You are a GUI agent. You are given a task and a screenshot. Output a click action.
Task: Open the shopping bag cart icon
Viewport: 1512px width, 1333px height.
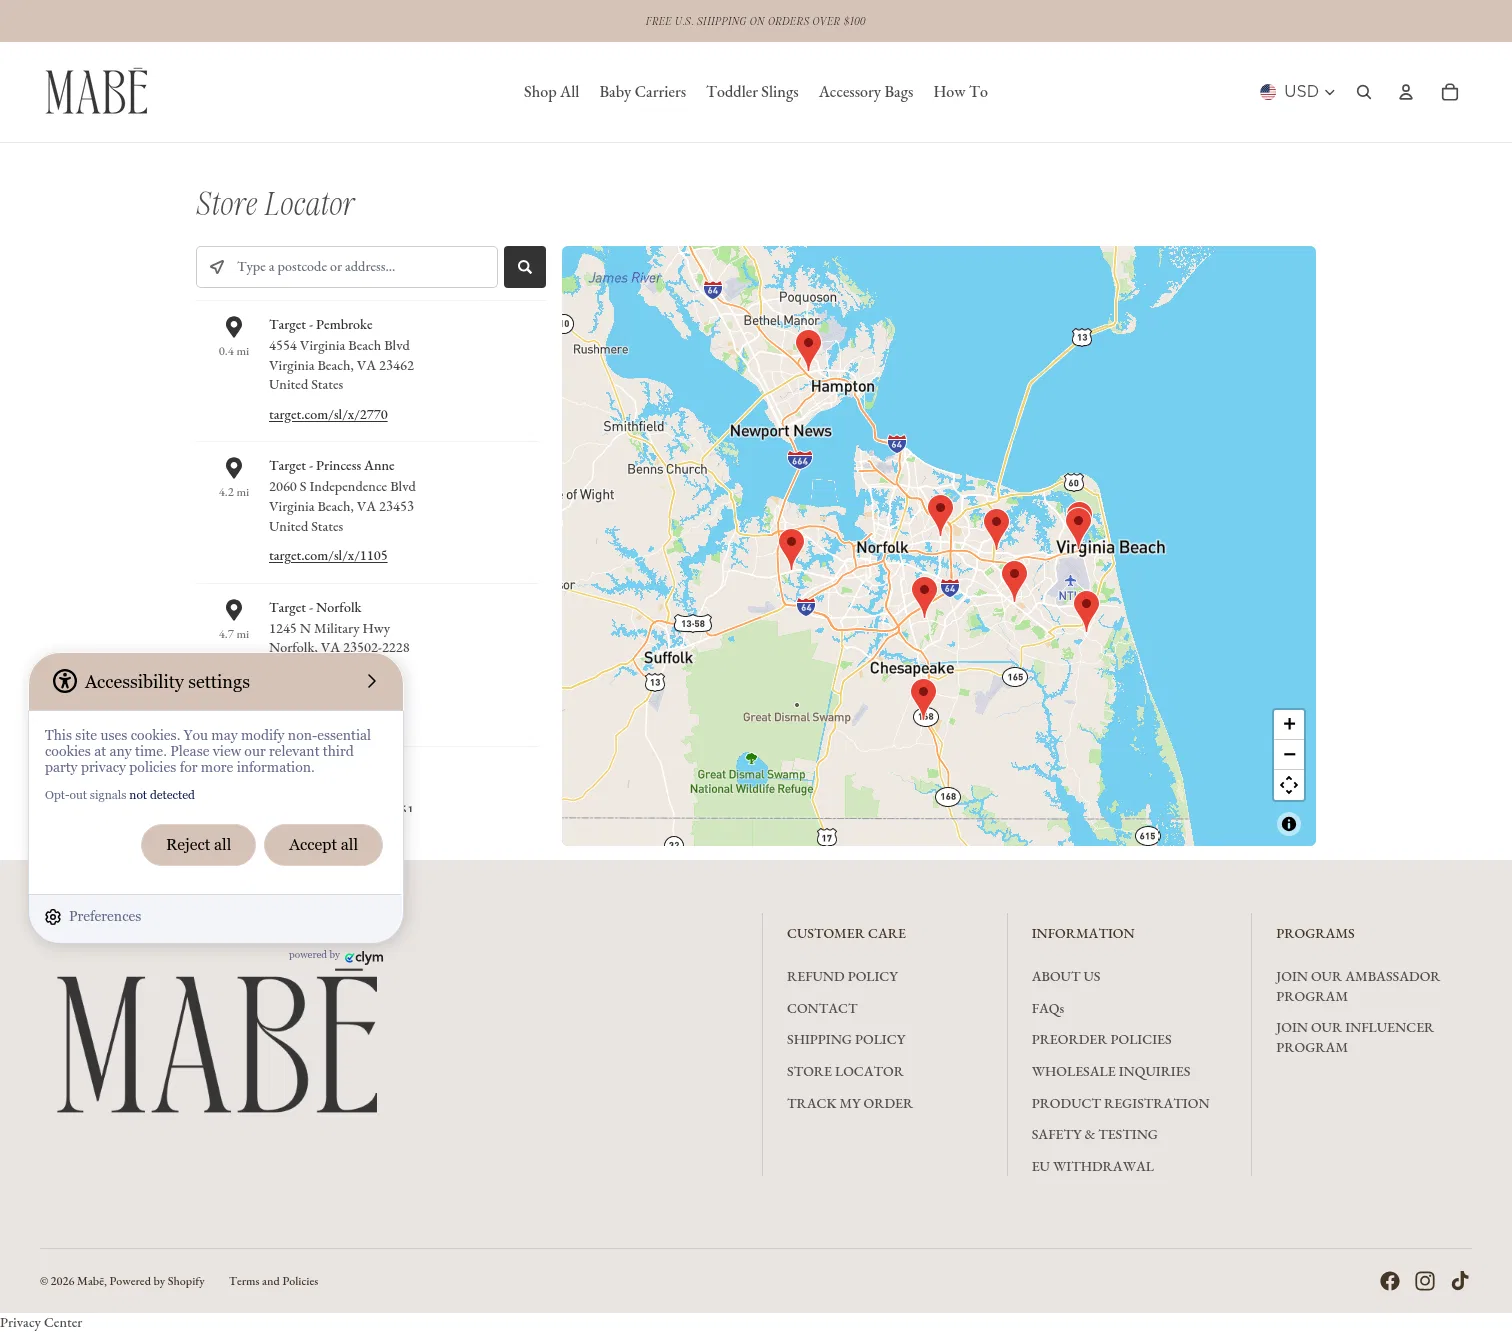1449,92
